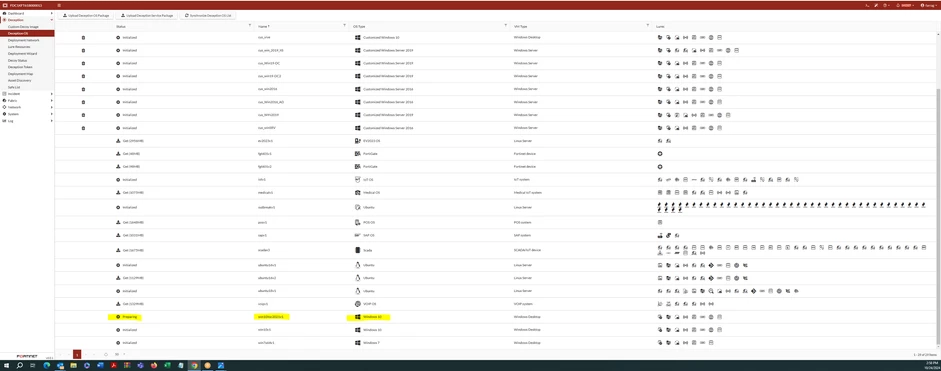Click the lure gear icon in fgt60v2 row
The image size is (941, 371).
(660, 166)
